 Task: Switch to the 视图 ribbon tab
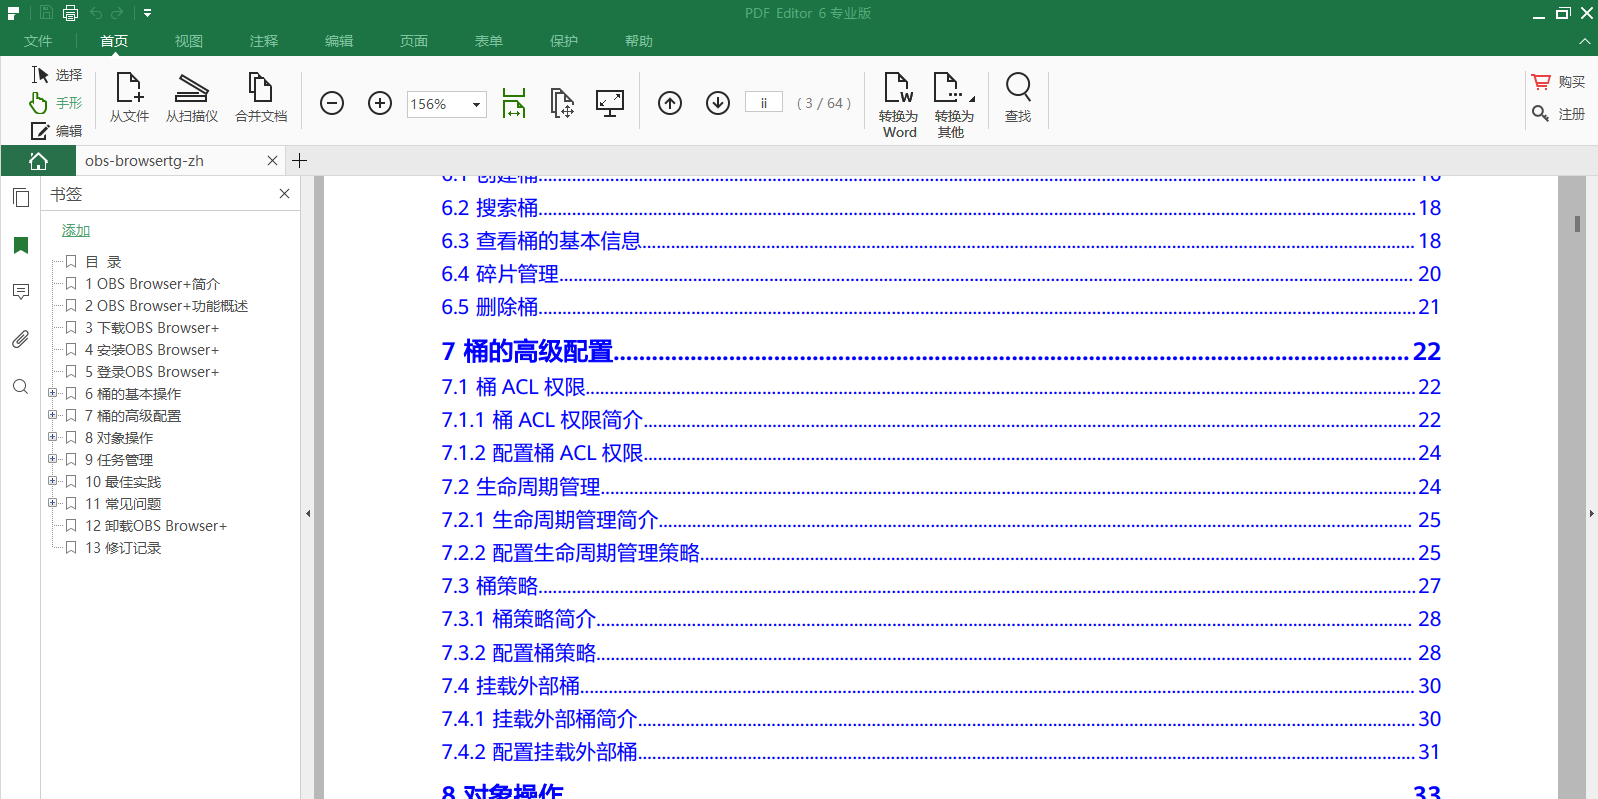pos(189,41)
